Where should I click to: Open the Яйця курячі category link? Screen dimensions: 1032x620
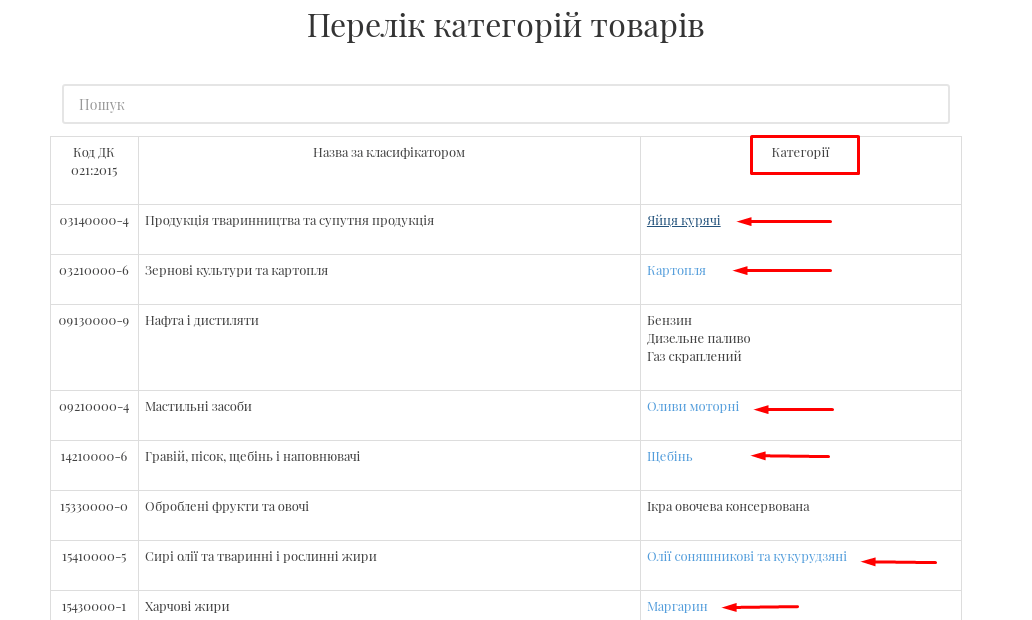pos(683,220)
